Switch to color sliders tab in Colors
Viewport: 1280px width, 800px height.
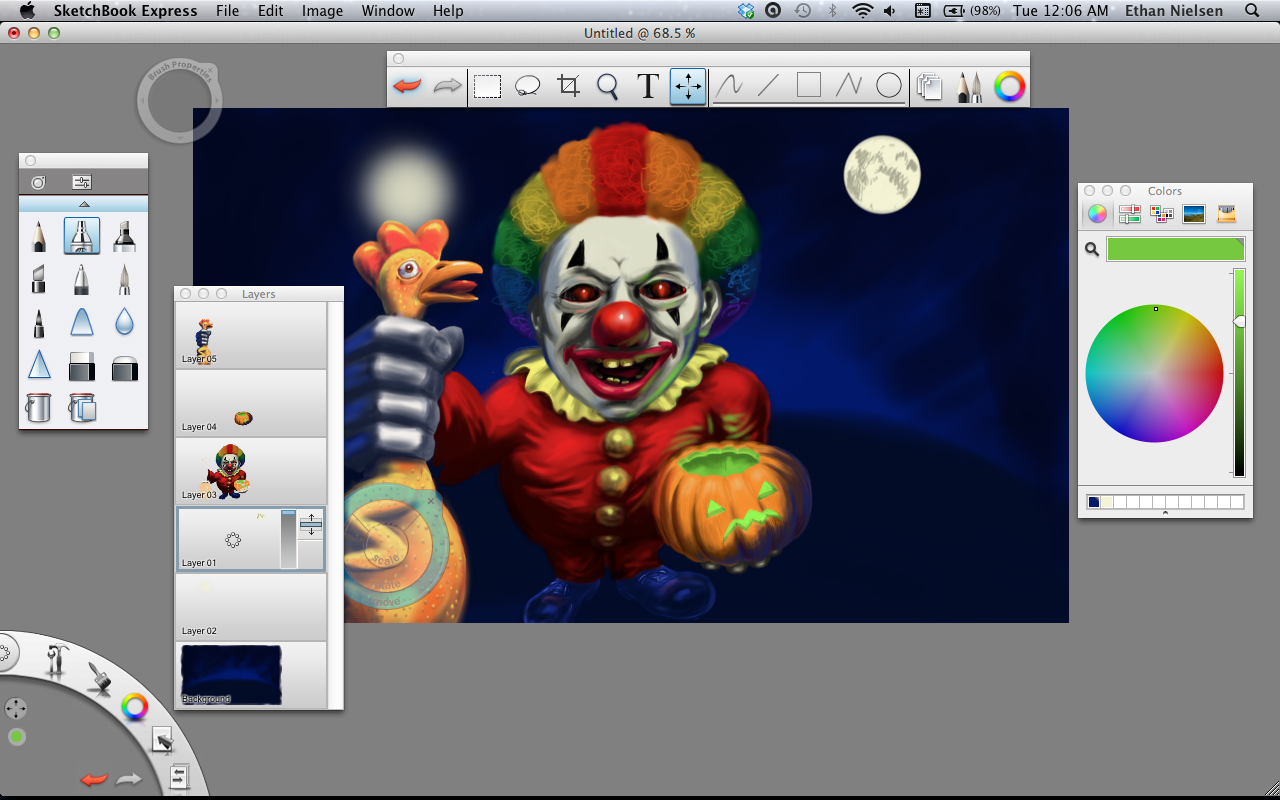tap(1130, 213)
